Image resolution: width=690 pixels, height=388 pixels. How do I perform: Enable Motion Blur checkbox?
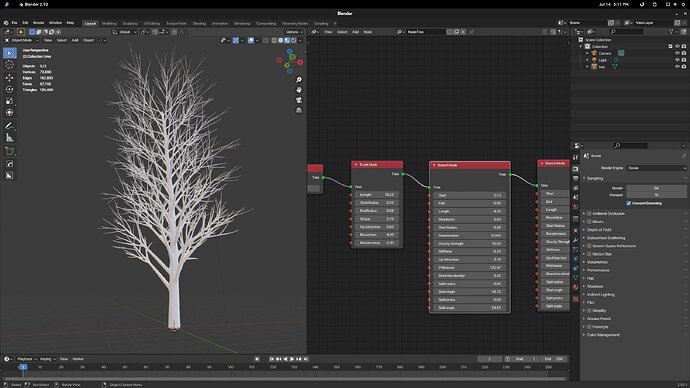[x=589, y=254]
